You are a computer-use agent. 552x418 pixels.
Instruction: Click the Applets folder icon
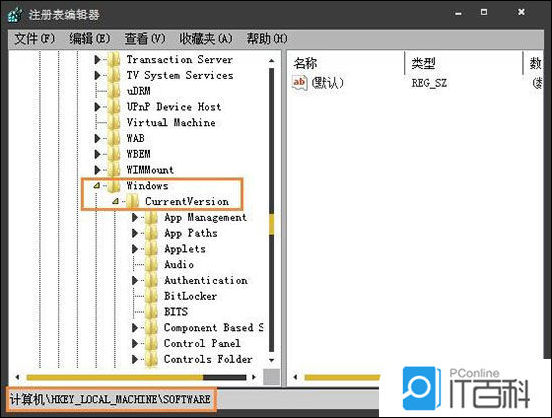(x=151, y=249)
